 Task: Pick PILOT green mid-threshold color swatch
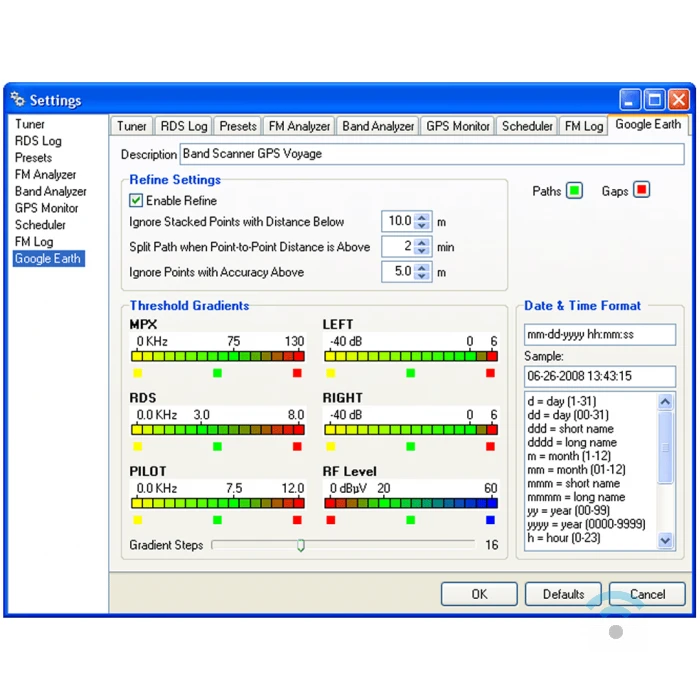(217, 520)
